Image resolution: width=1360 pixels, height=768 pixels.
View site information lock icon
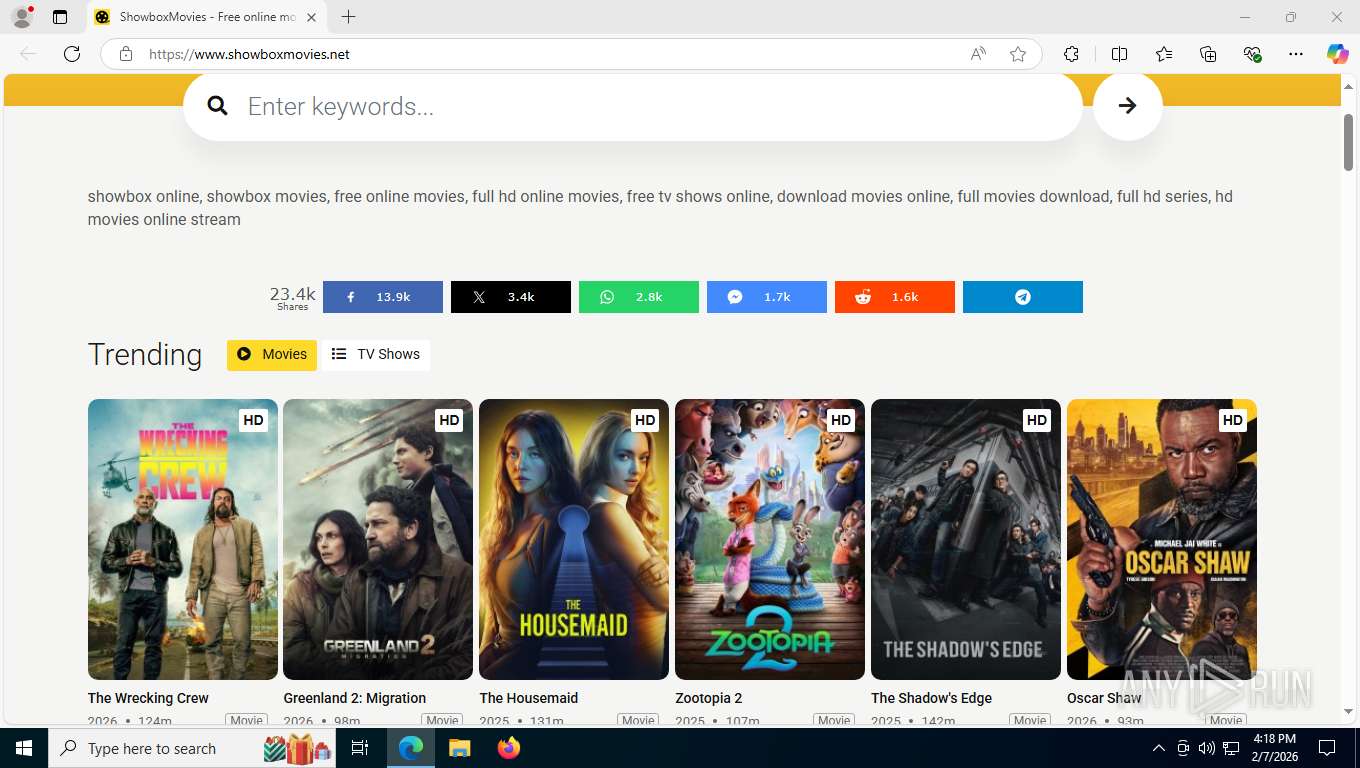[126, 54]
